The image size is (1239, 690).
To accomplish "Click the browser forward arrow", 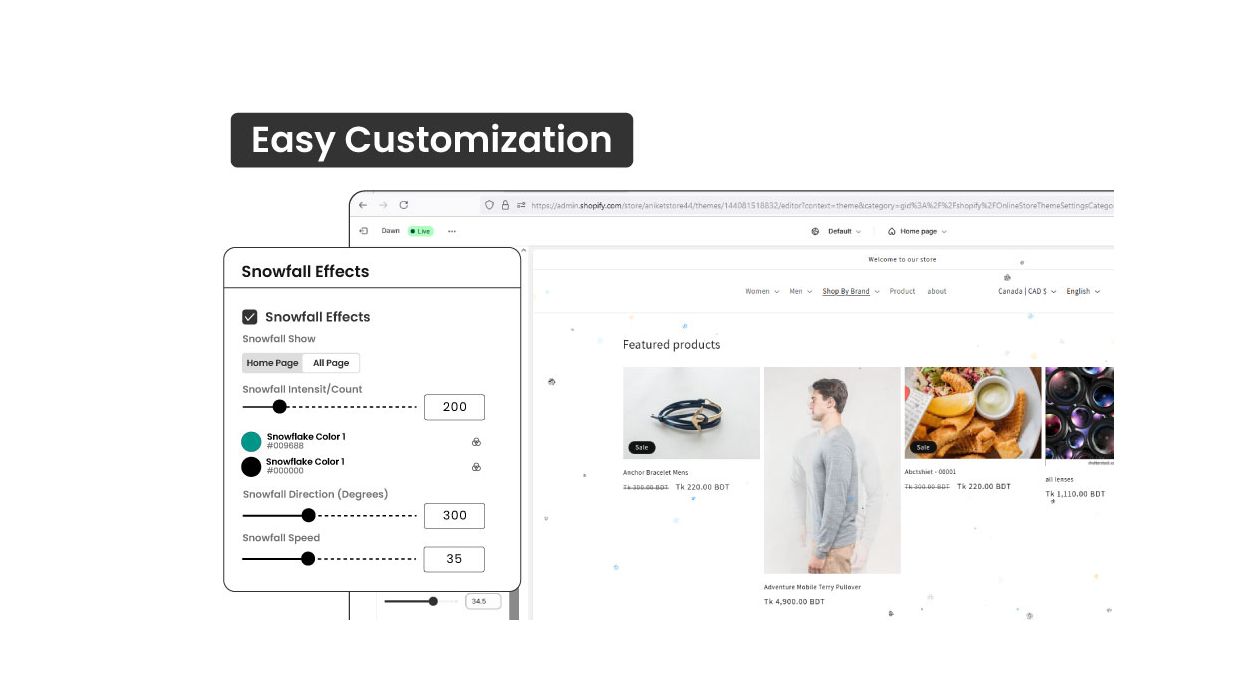I will click(383, 205).
